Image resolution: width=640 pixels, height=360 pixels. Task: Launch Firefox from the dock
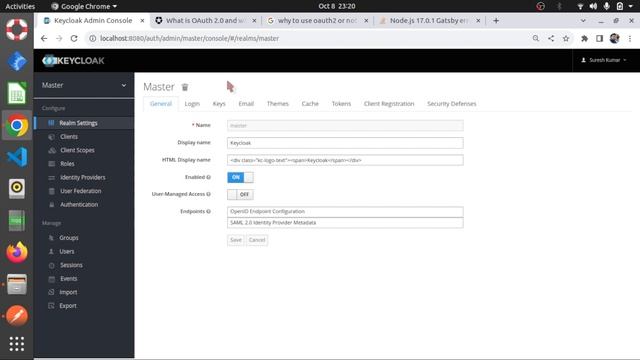[17, 252]
